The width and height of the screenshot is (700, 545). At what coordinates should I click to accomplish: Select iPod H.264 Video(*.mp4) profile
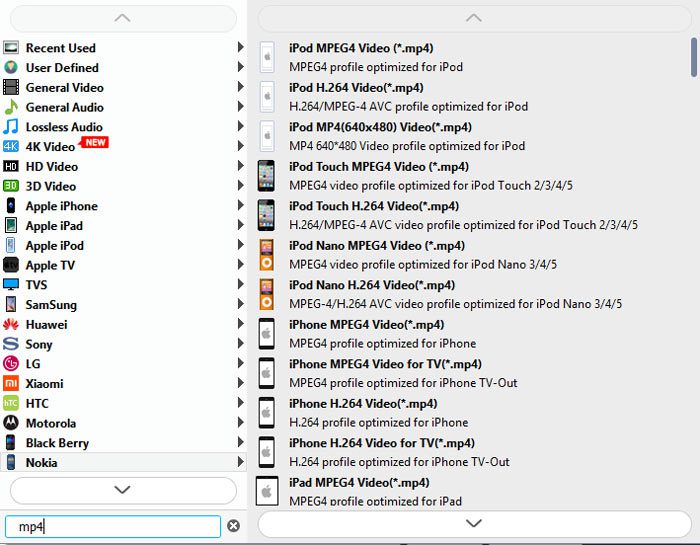click(473, 97)
